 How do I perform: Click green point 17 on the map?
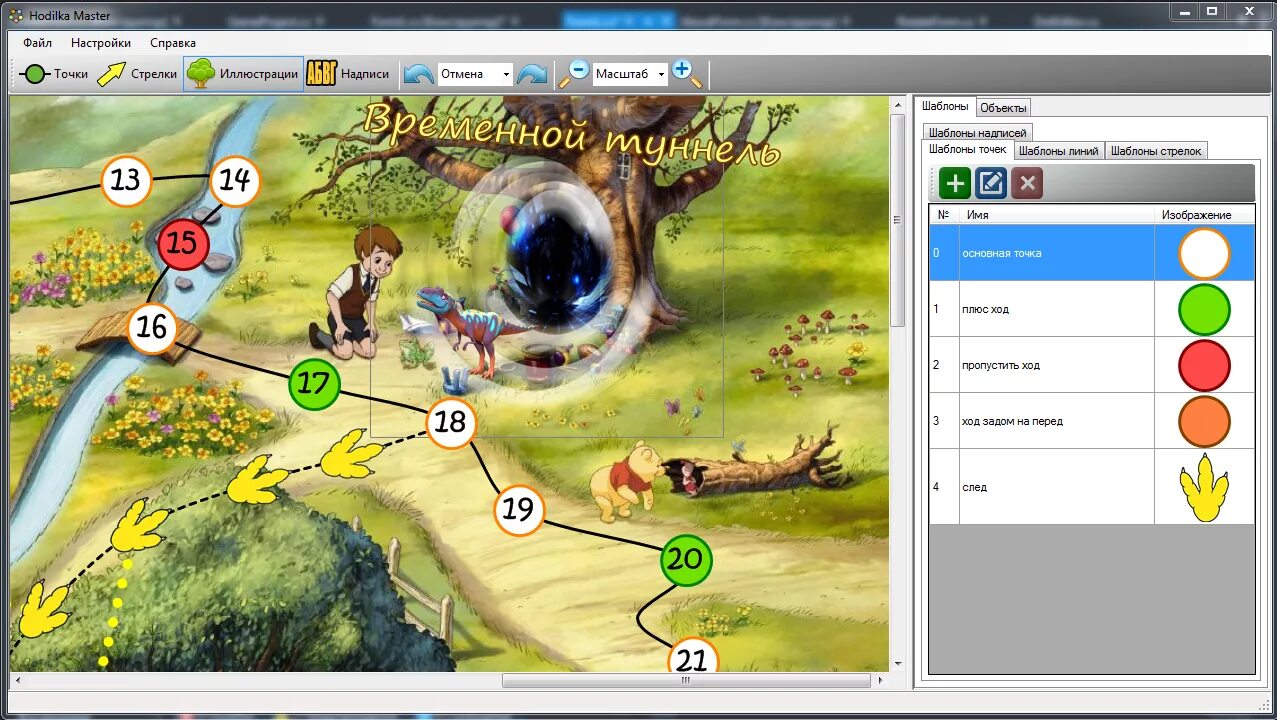pos(314,384)
